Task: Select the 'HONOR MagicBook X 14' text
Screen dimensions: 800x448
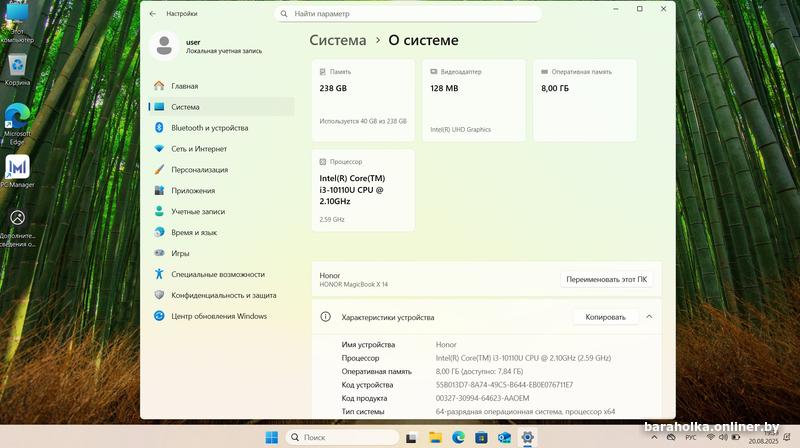Action: coord(354,284)
